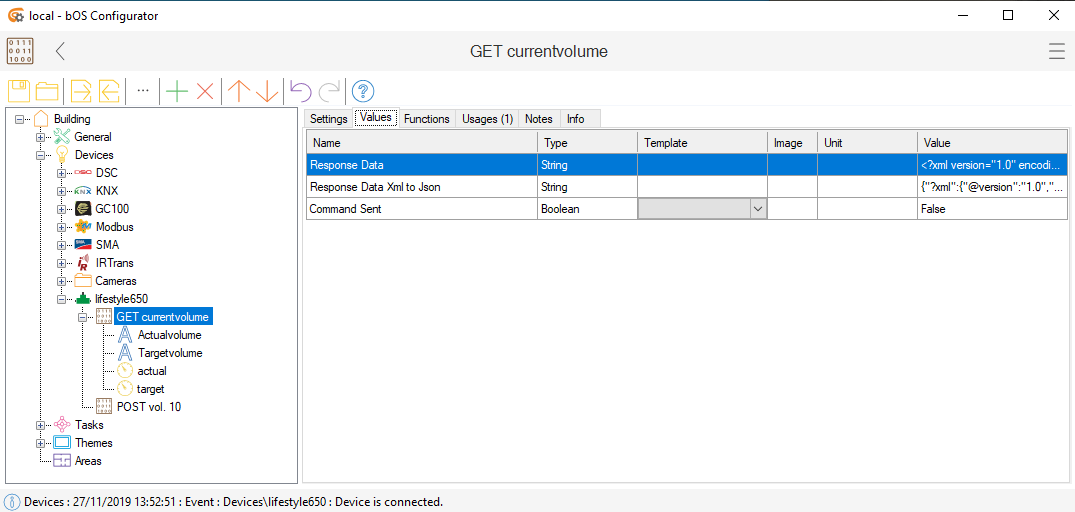Click the open folder toolbar icon
The image size is (1075, 512).
point(47,91)
